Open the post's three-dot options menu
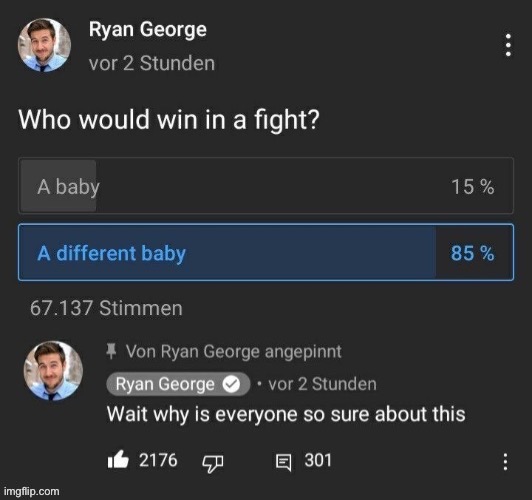 [508, 45]
